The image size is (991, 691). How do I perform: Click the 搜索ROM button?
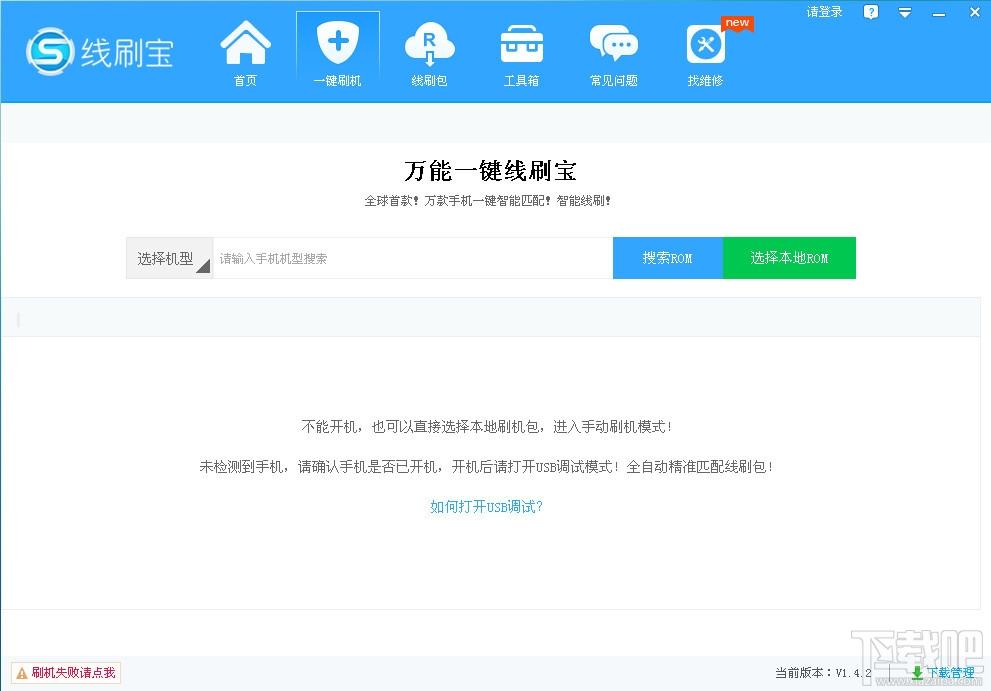pos(667,258)
